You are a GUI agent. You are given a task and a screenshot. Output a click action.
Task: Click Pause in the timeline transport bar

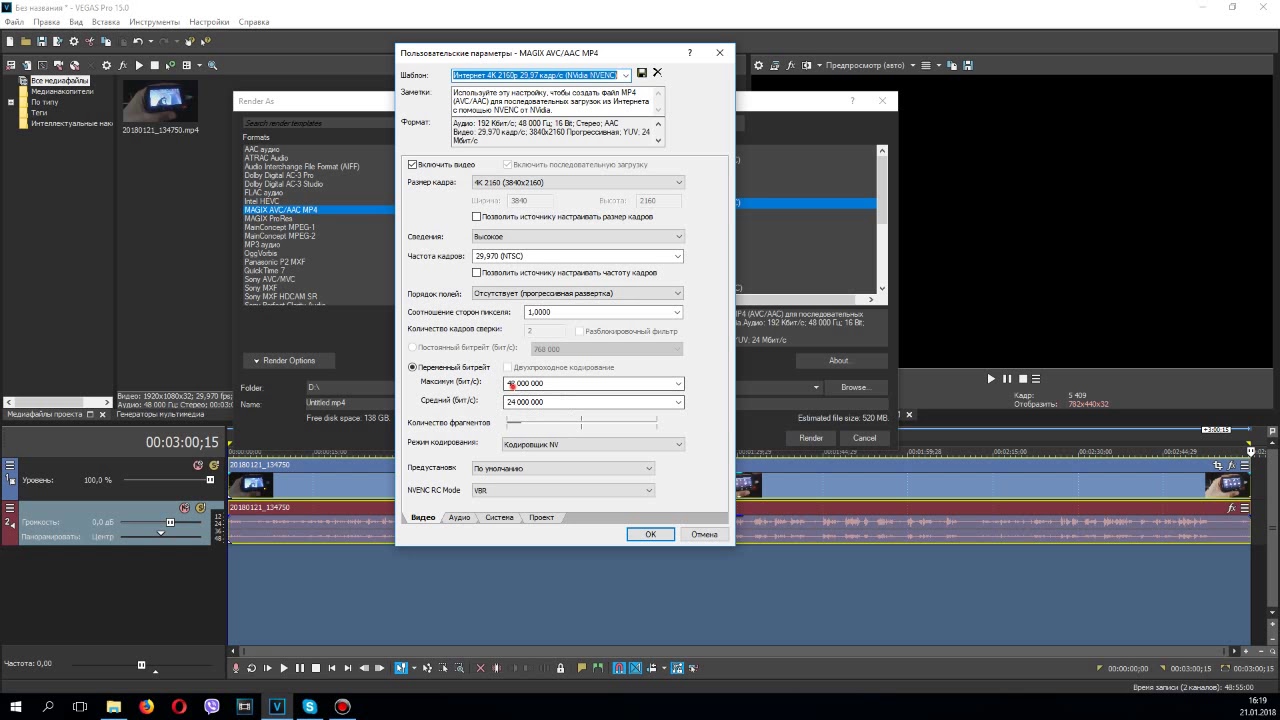(x=300, y=668)
